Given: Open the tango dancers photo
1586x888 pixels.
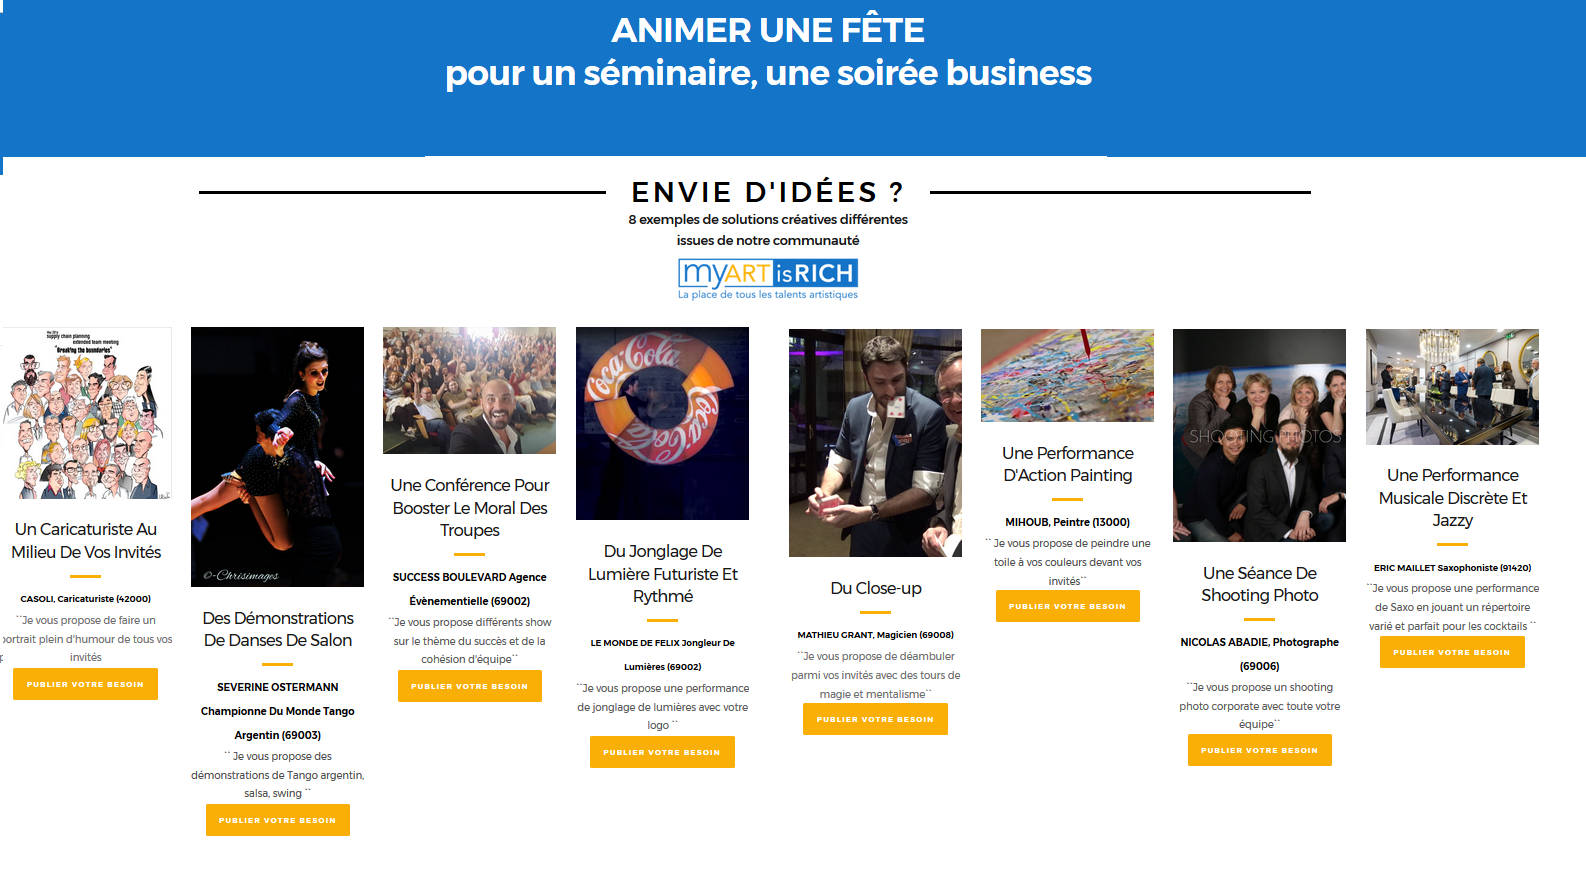Looking at the screenshot, I should pos(277,456).
